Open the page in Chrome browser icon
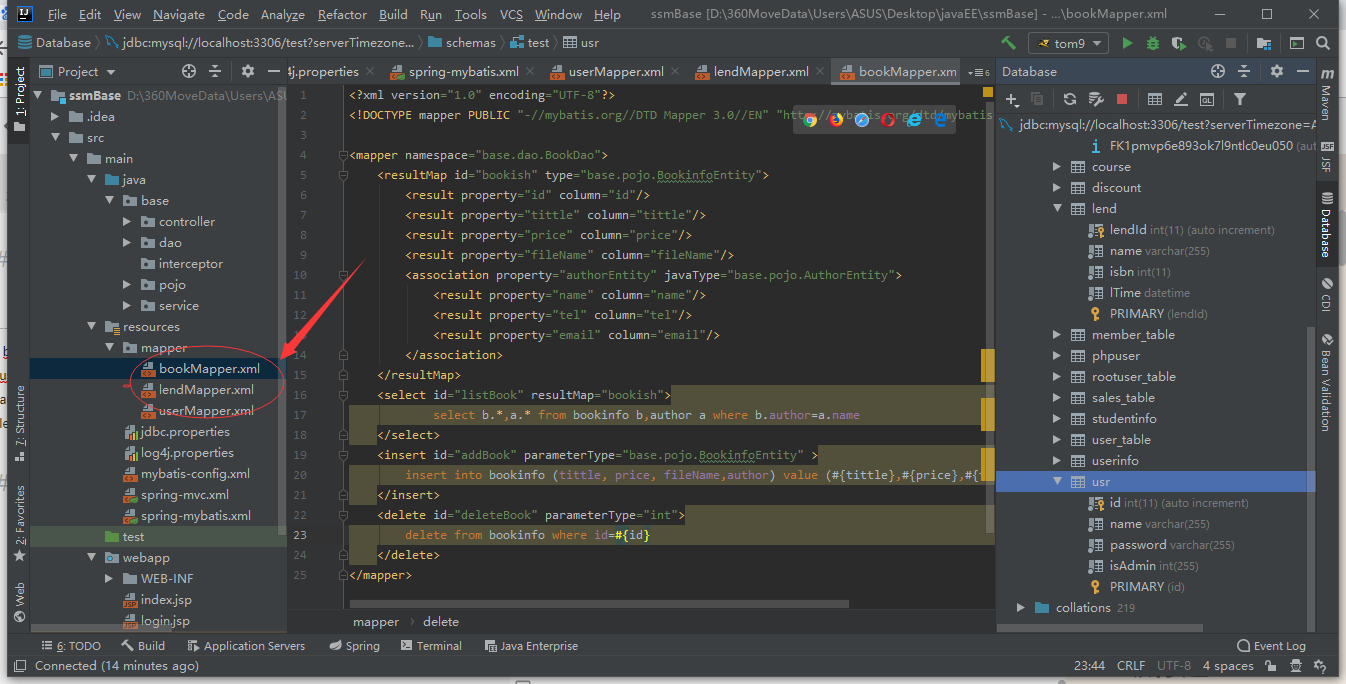Image resolution: width=1346 pixels, height=684 pixels. [x=810, y=119]
